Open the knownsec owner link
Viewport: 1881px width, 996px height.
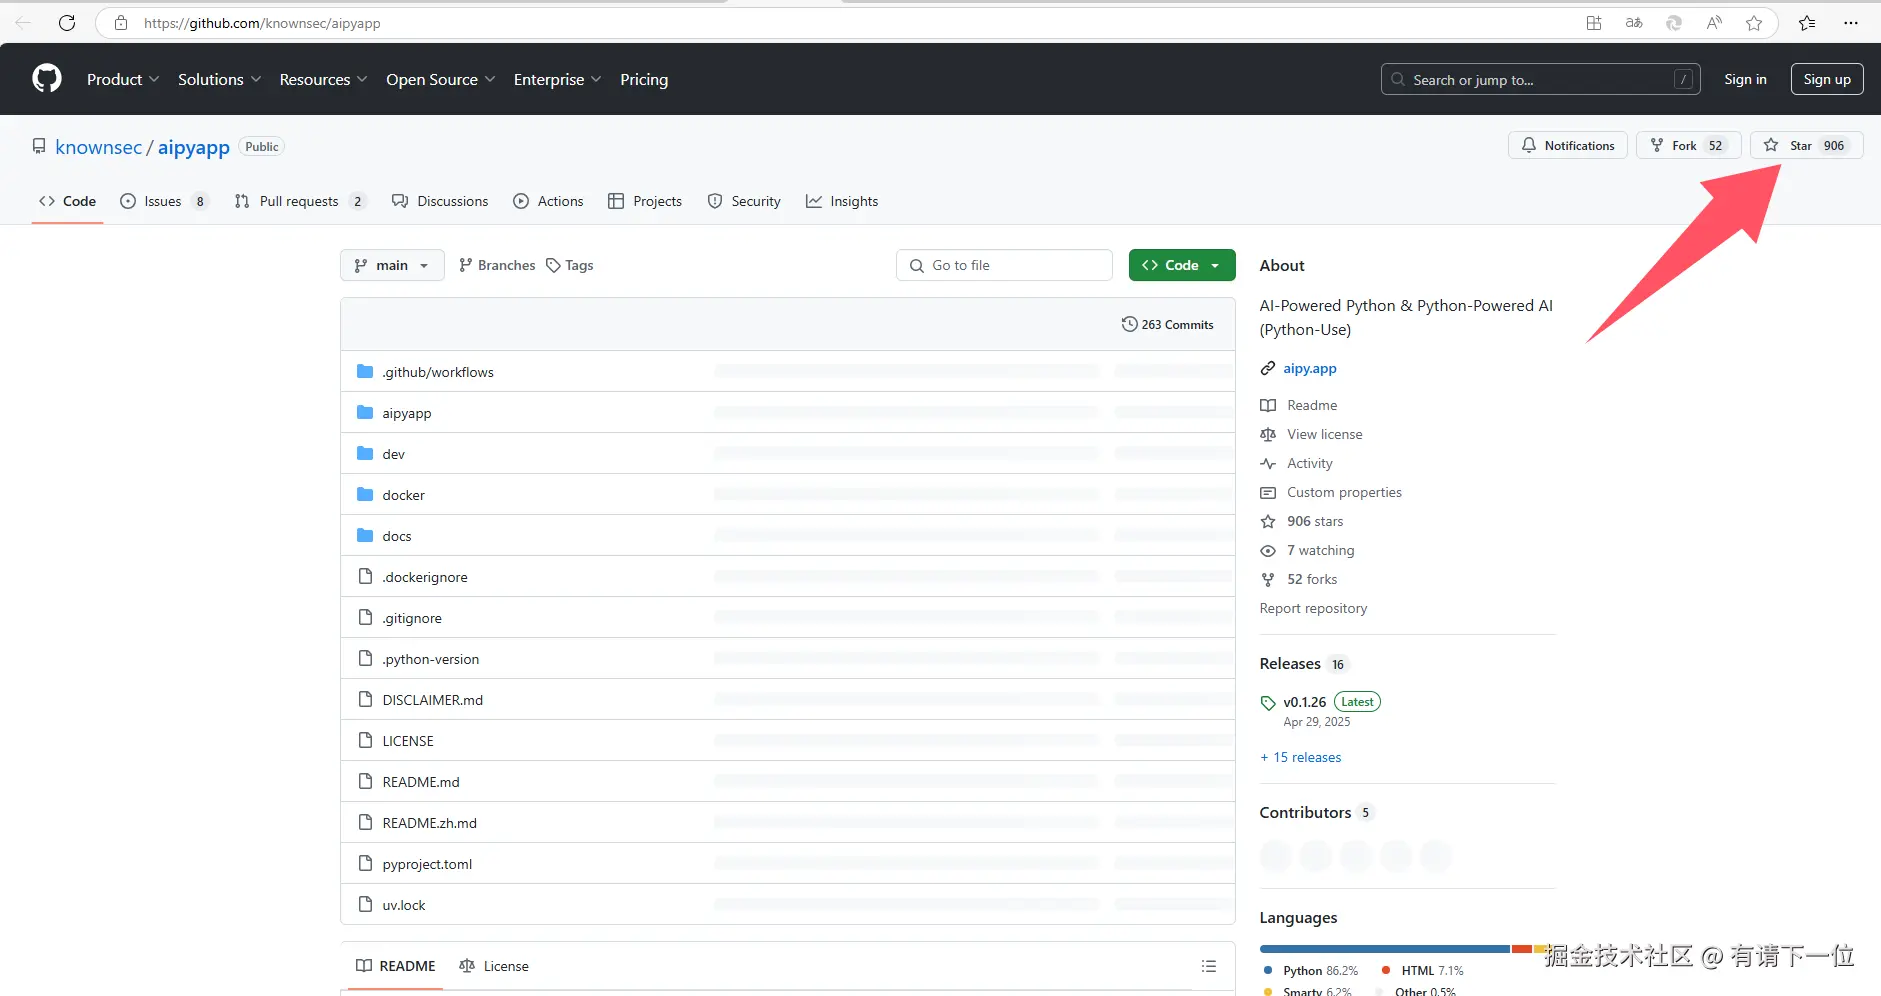click(x=99, y=147)
